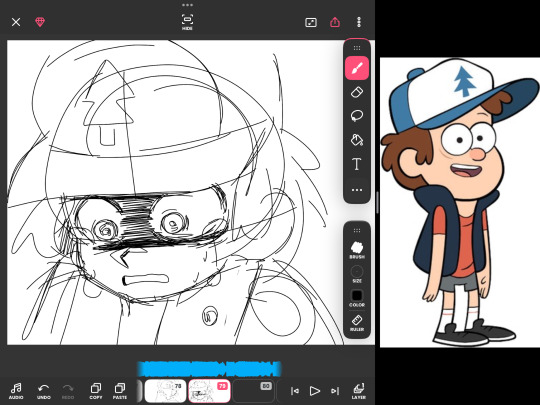Expand more tools with three dots
This screenshot has height=405, width=540.
pos(357,190)
